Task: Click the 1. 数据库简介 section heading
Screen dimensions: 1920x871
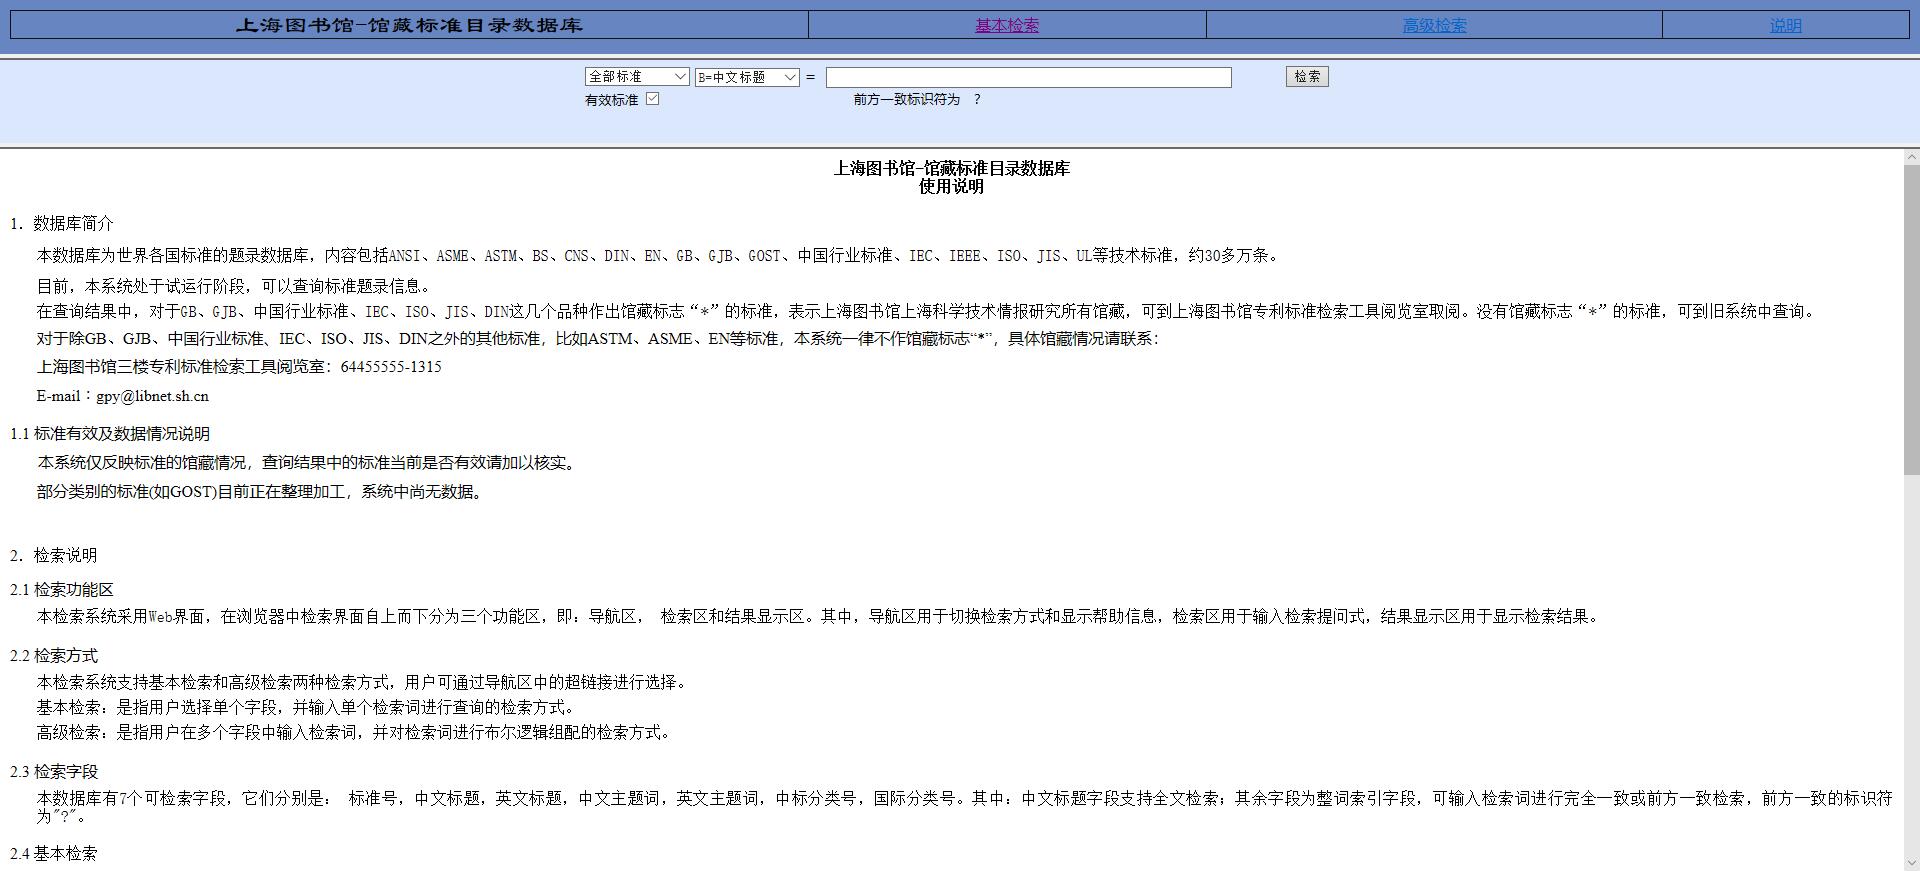Action: (62, 224)
